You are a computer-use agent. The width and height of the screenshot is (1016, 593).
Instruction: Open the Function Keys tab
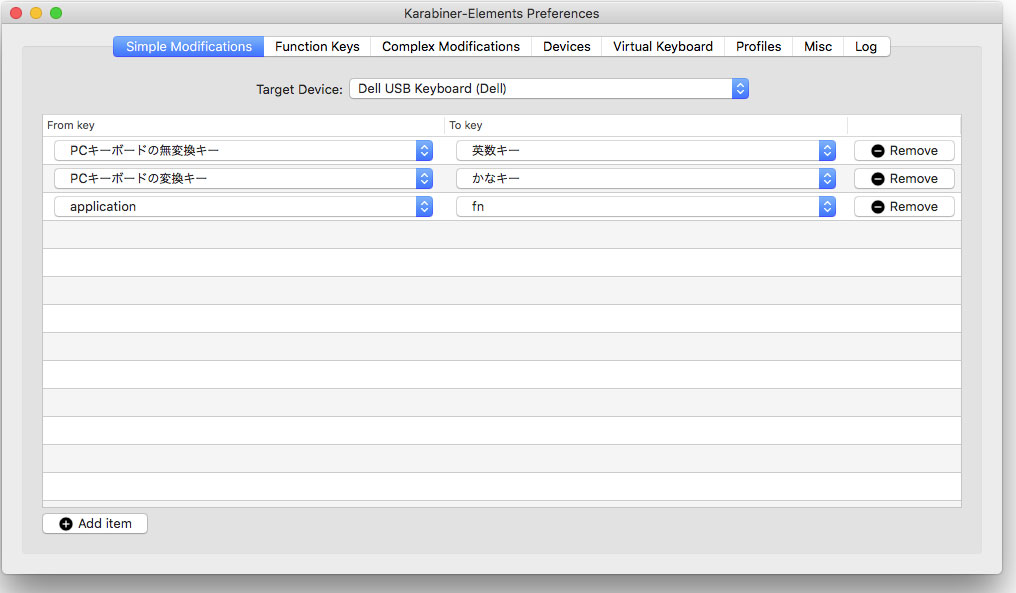click(317, 47)
